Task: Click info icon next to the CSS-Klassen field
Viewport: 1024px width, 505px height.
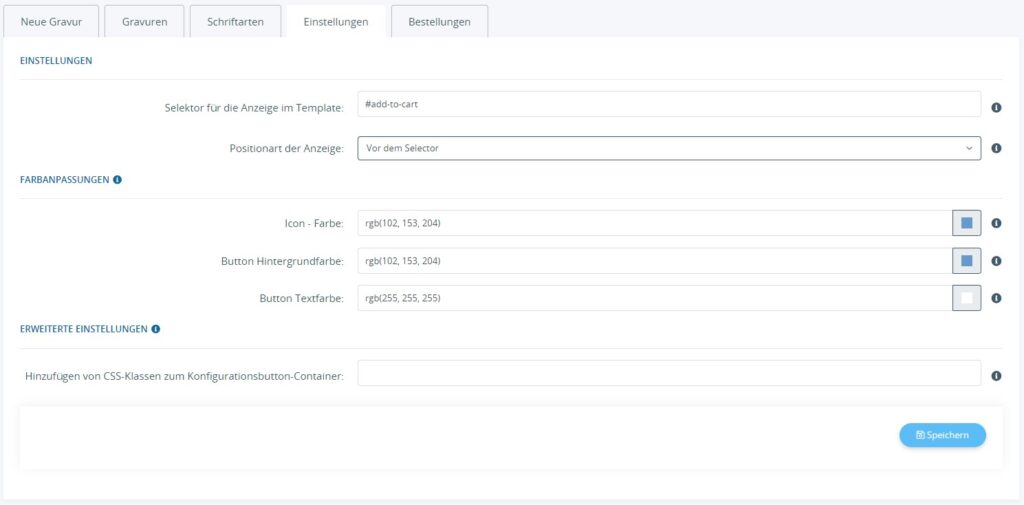Action: click(996, 376)
